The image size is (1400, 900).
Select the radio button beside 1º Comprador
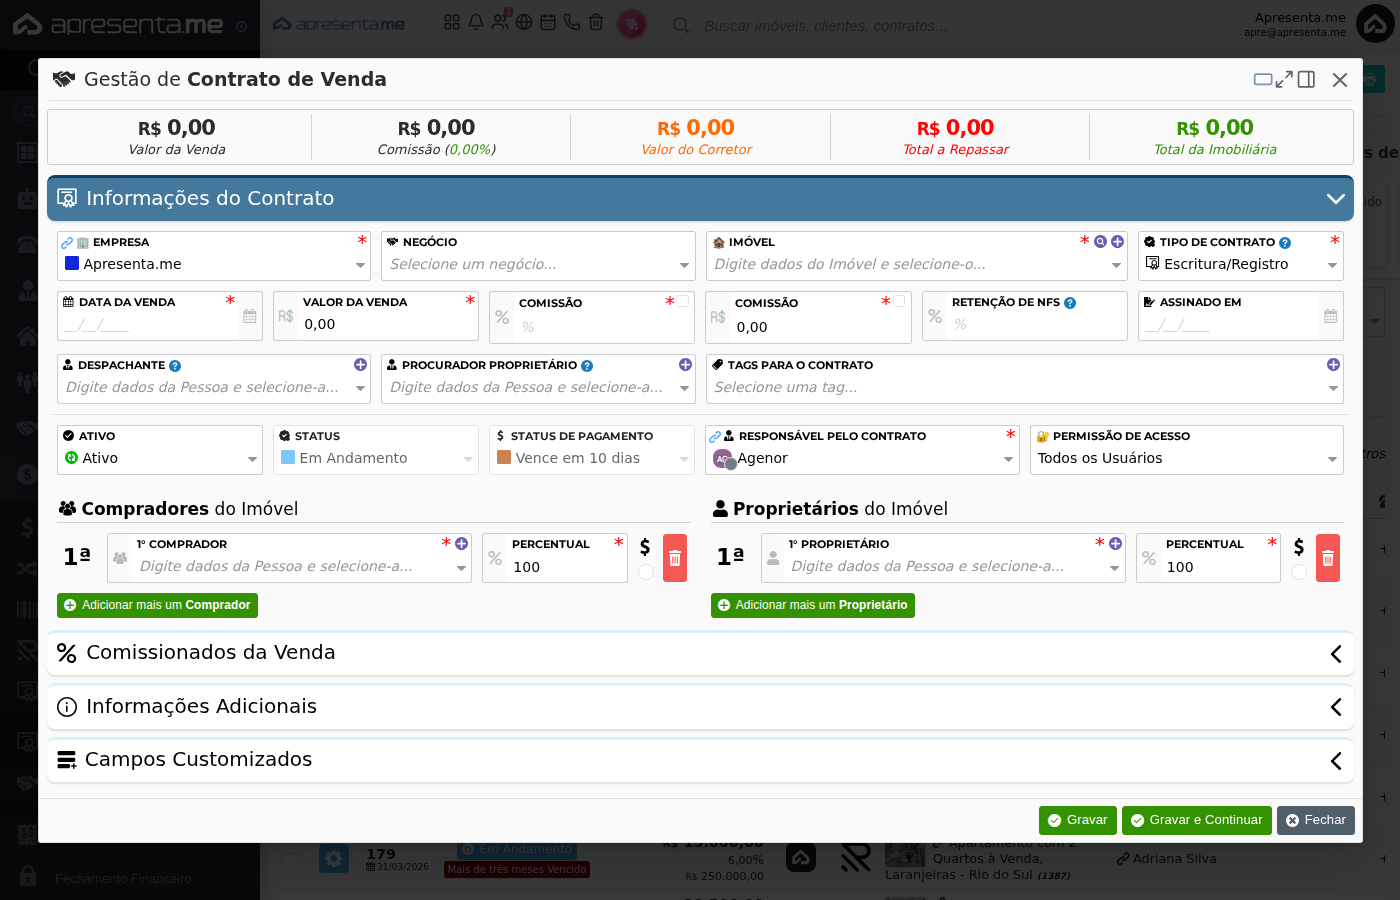click(646, 572)
